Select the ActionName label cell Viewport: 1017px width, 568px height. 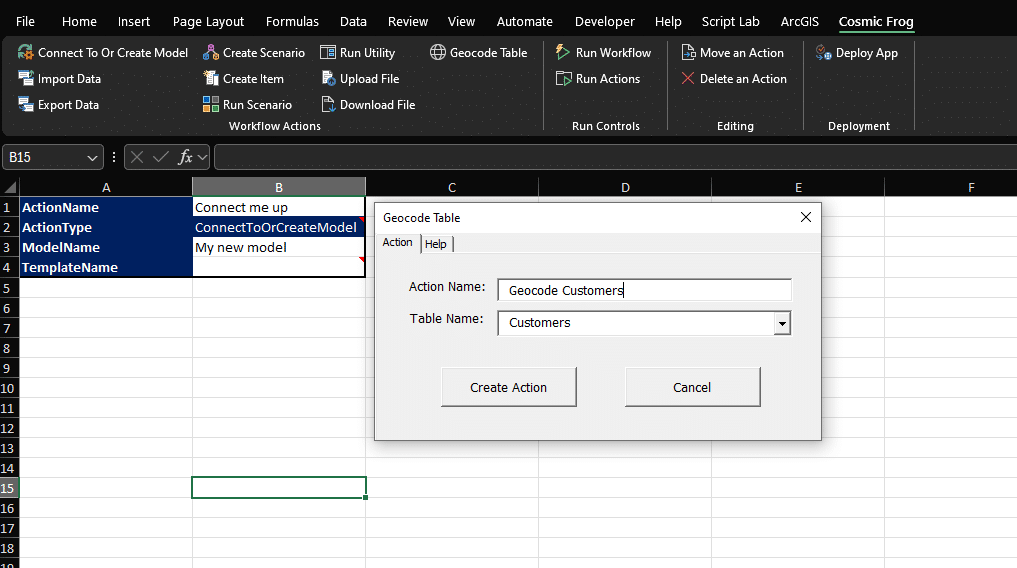click(106, 207)
